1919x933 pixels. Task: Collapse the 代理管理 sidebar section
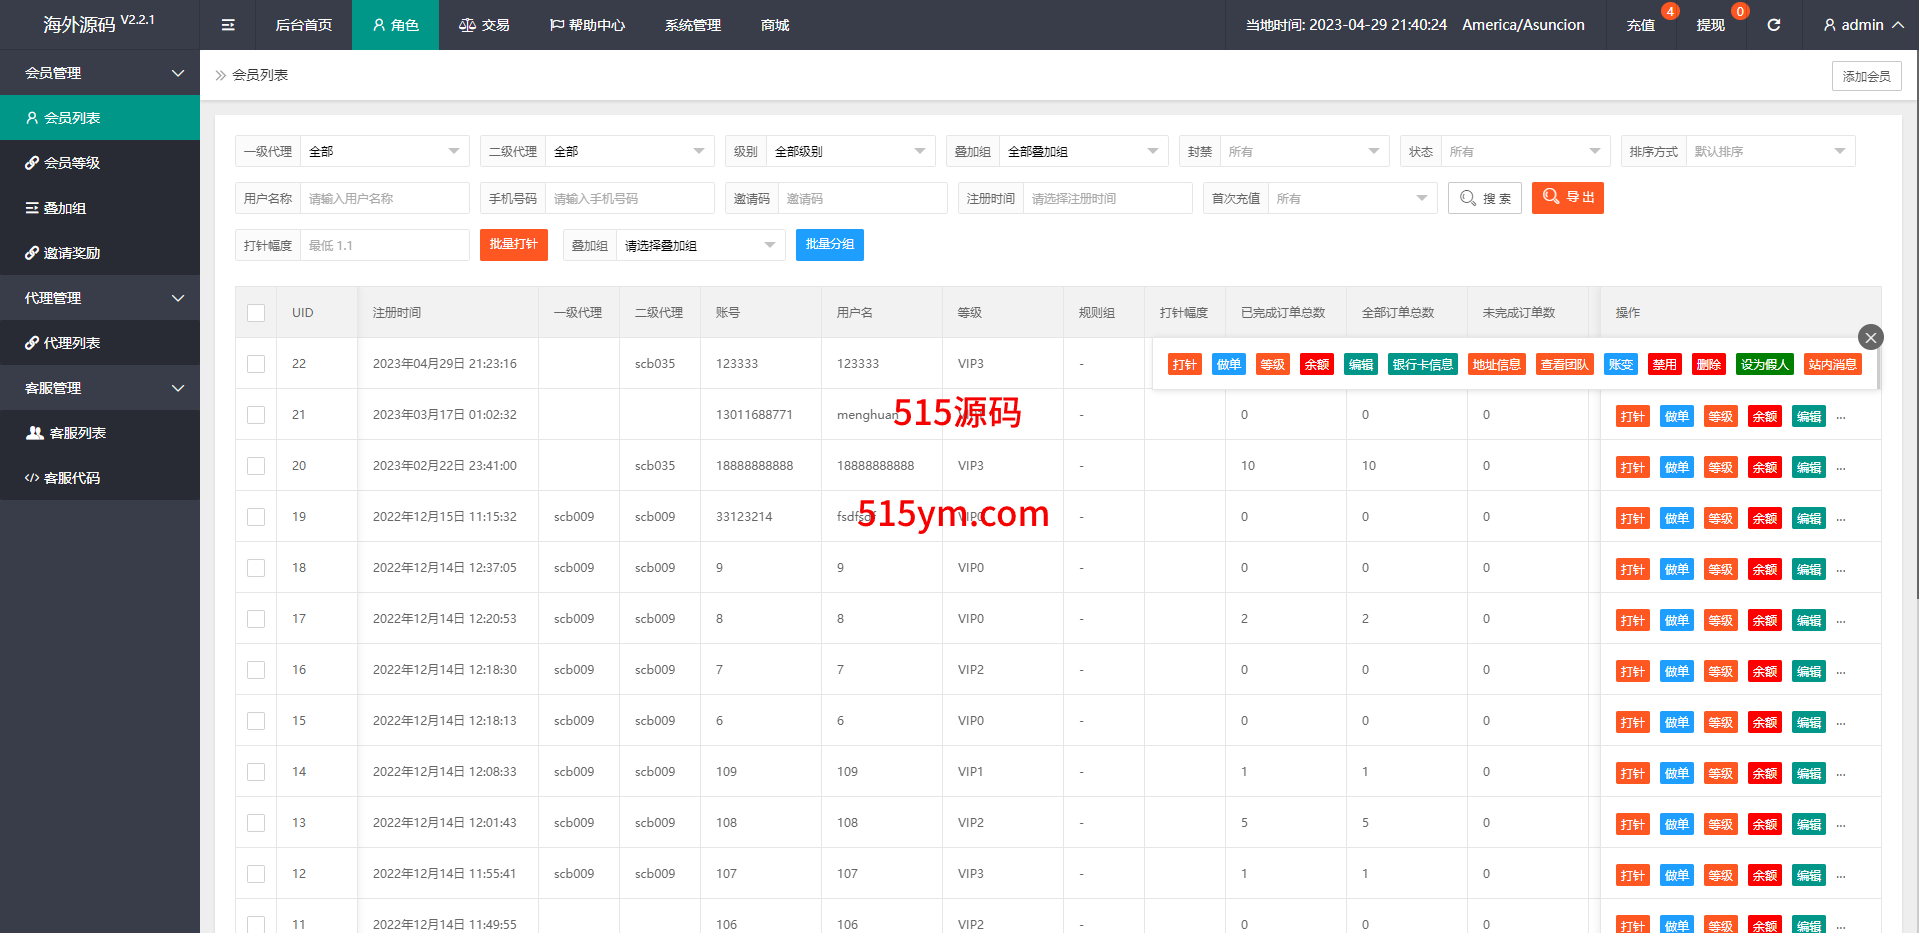pos(100,298)
